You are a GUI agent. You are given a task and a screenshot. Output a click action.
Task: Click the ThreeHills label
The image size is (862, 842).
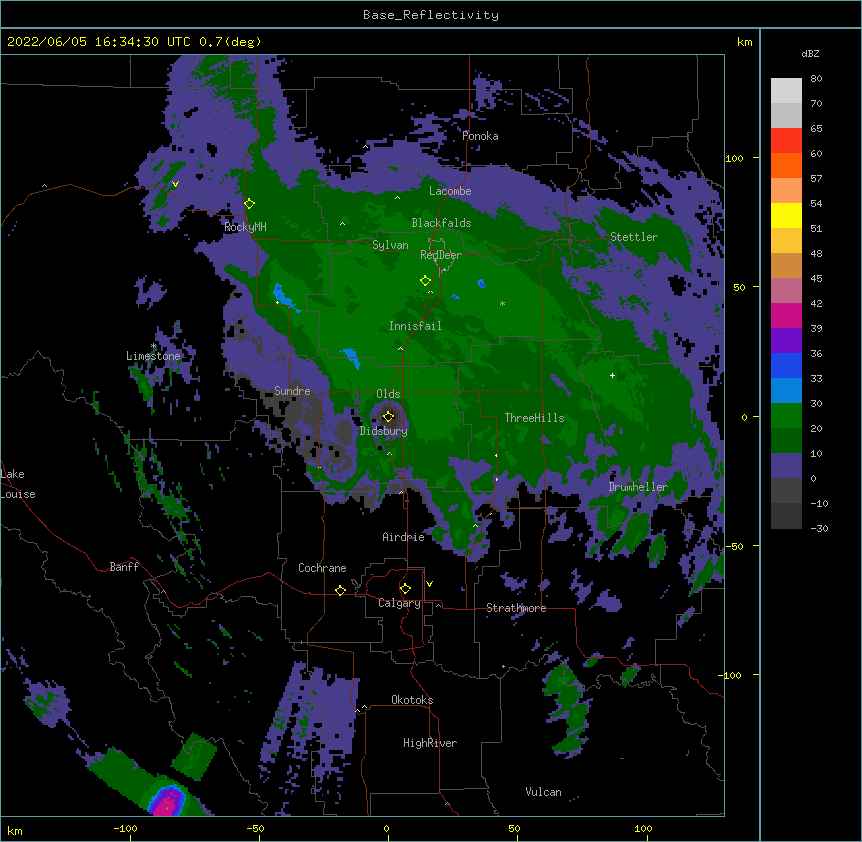[534, 418]
